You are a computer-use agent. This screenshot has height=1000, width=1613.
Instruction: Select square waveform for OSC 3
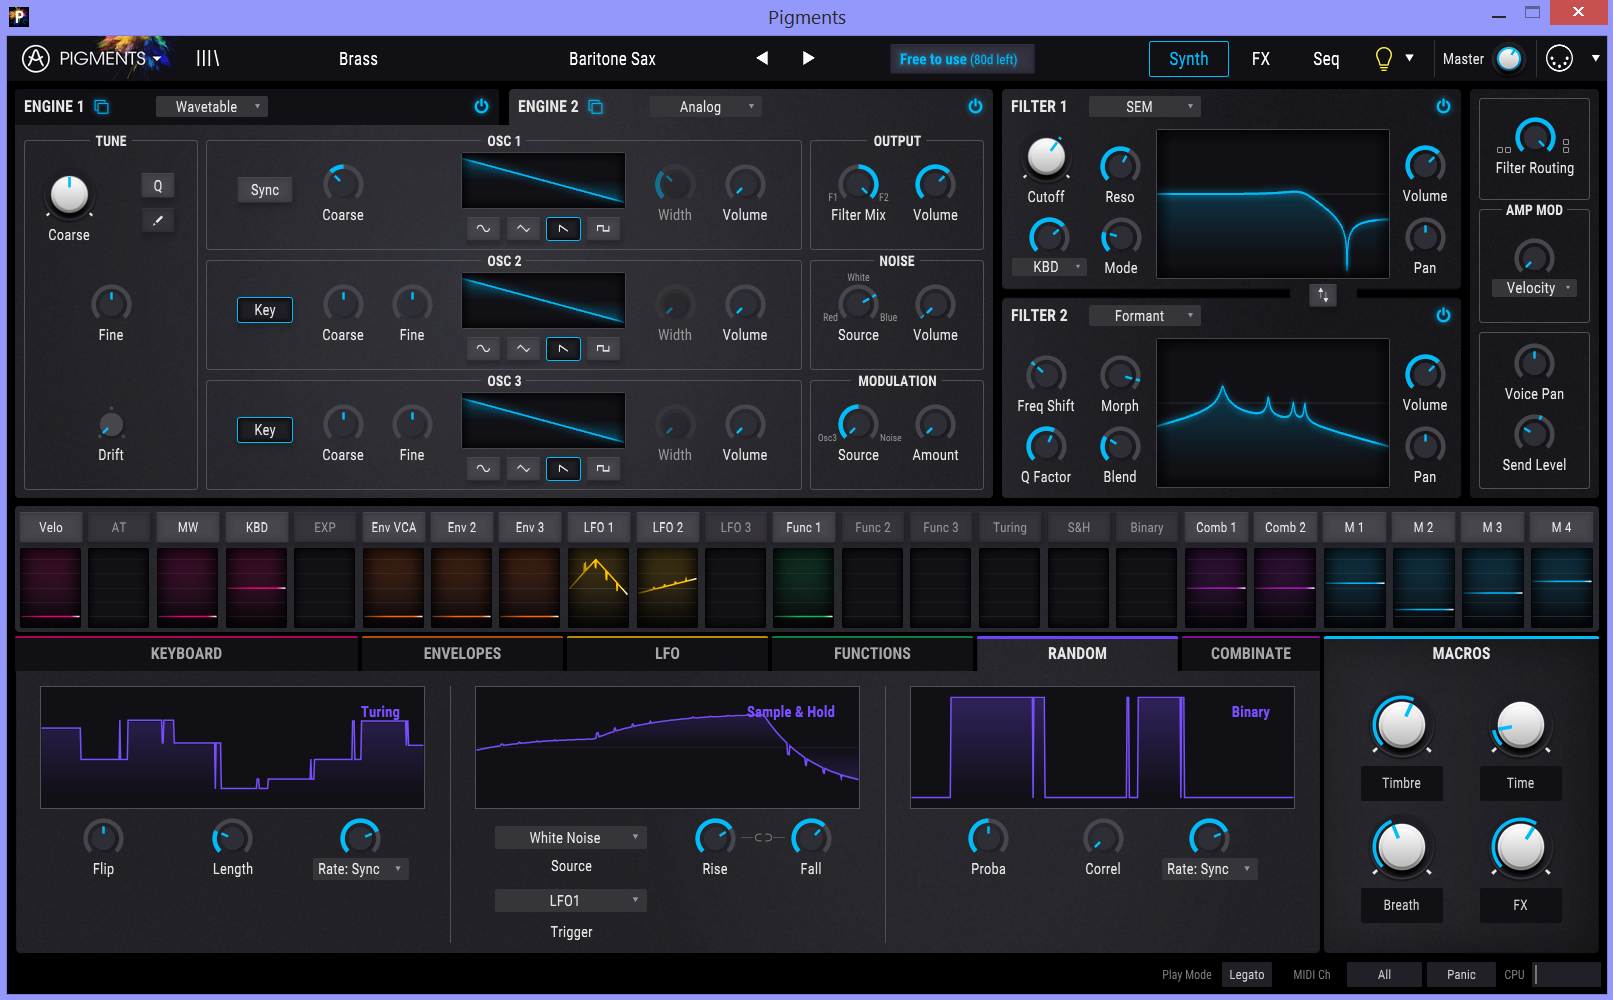[x=603, y=469]
